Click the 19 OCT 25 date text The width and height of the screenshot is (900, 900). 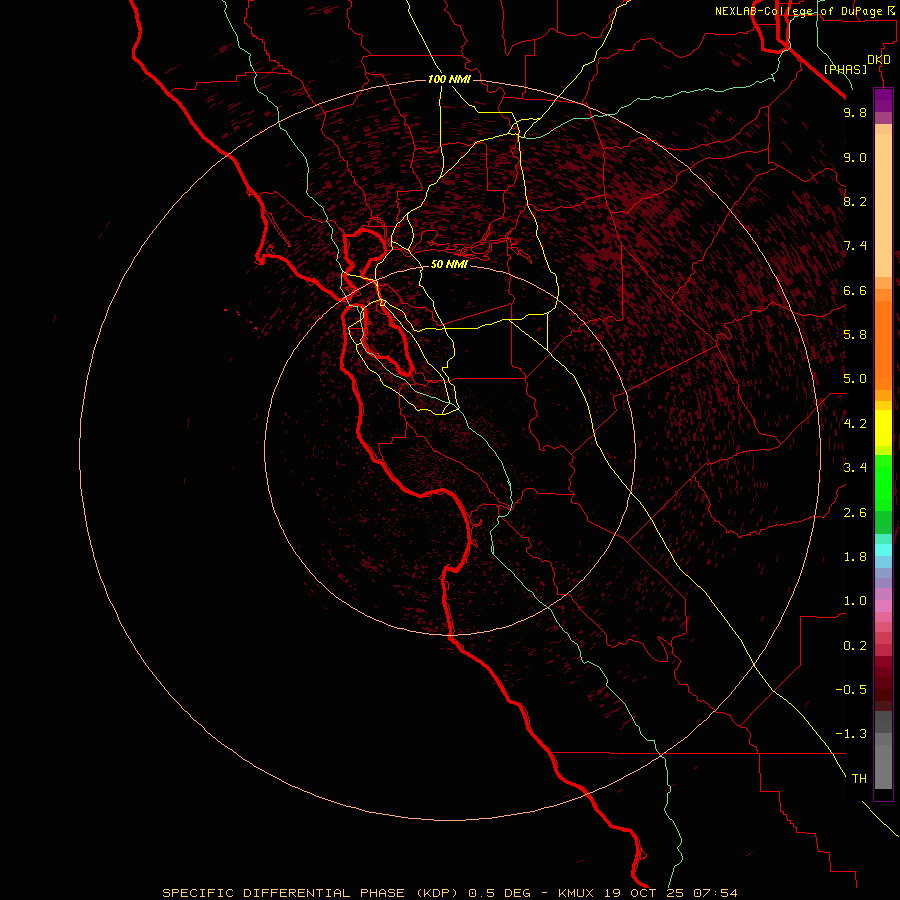[645, 893]
